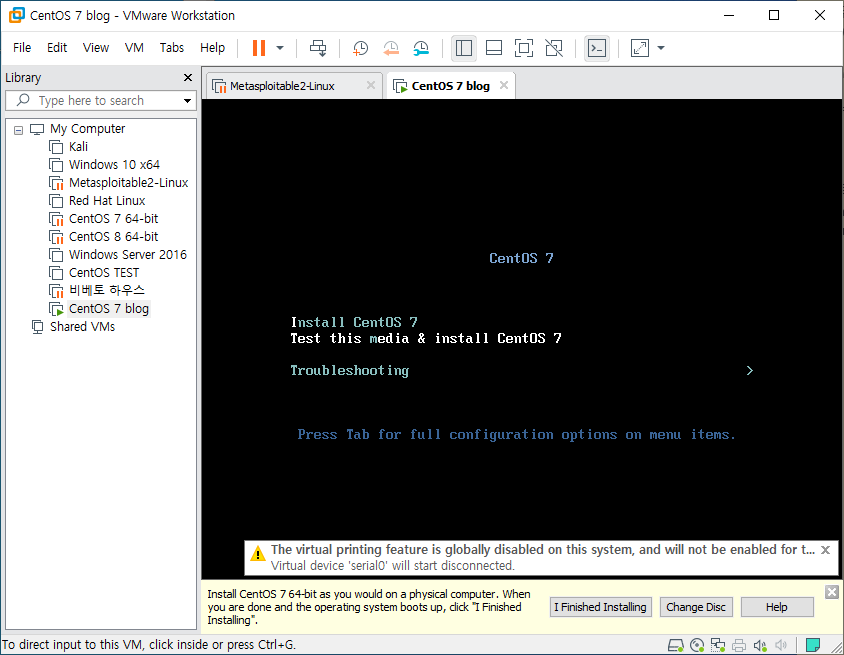
Task: Show the console view
Action: (597, 48)
